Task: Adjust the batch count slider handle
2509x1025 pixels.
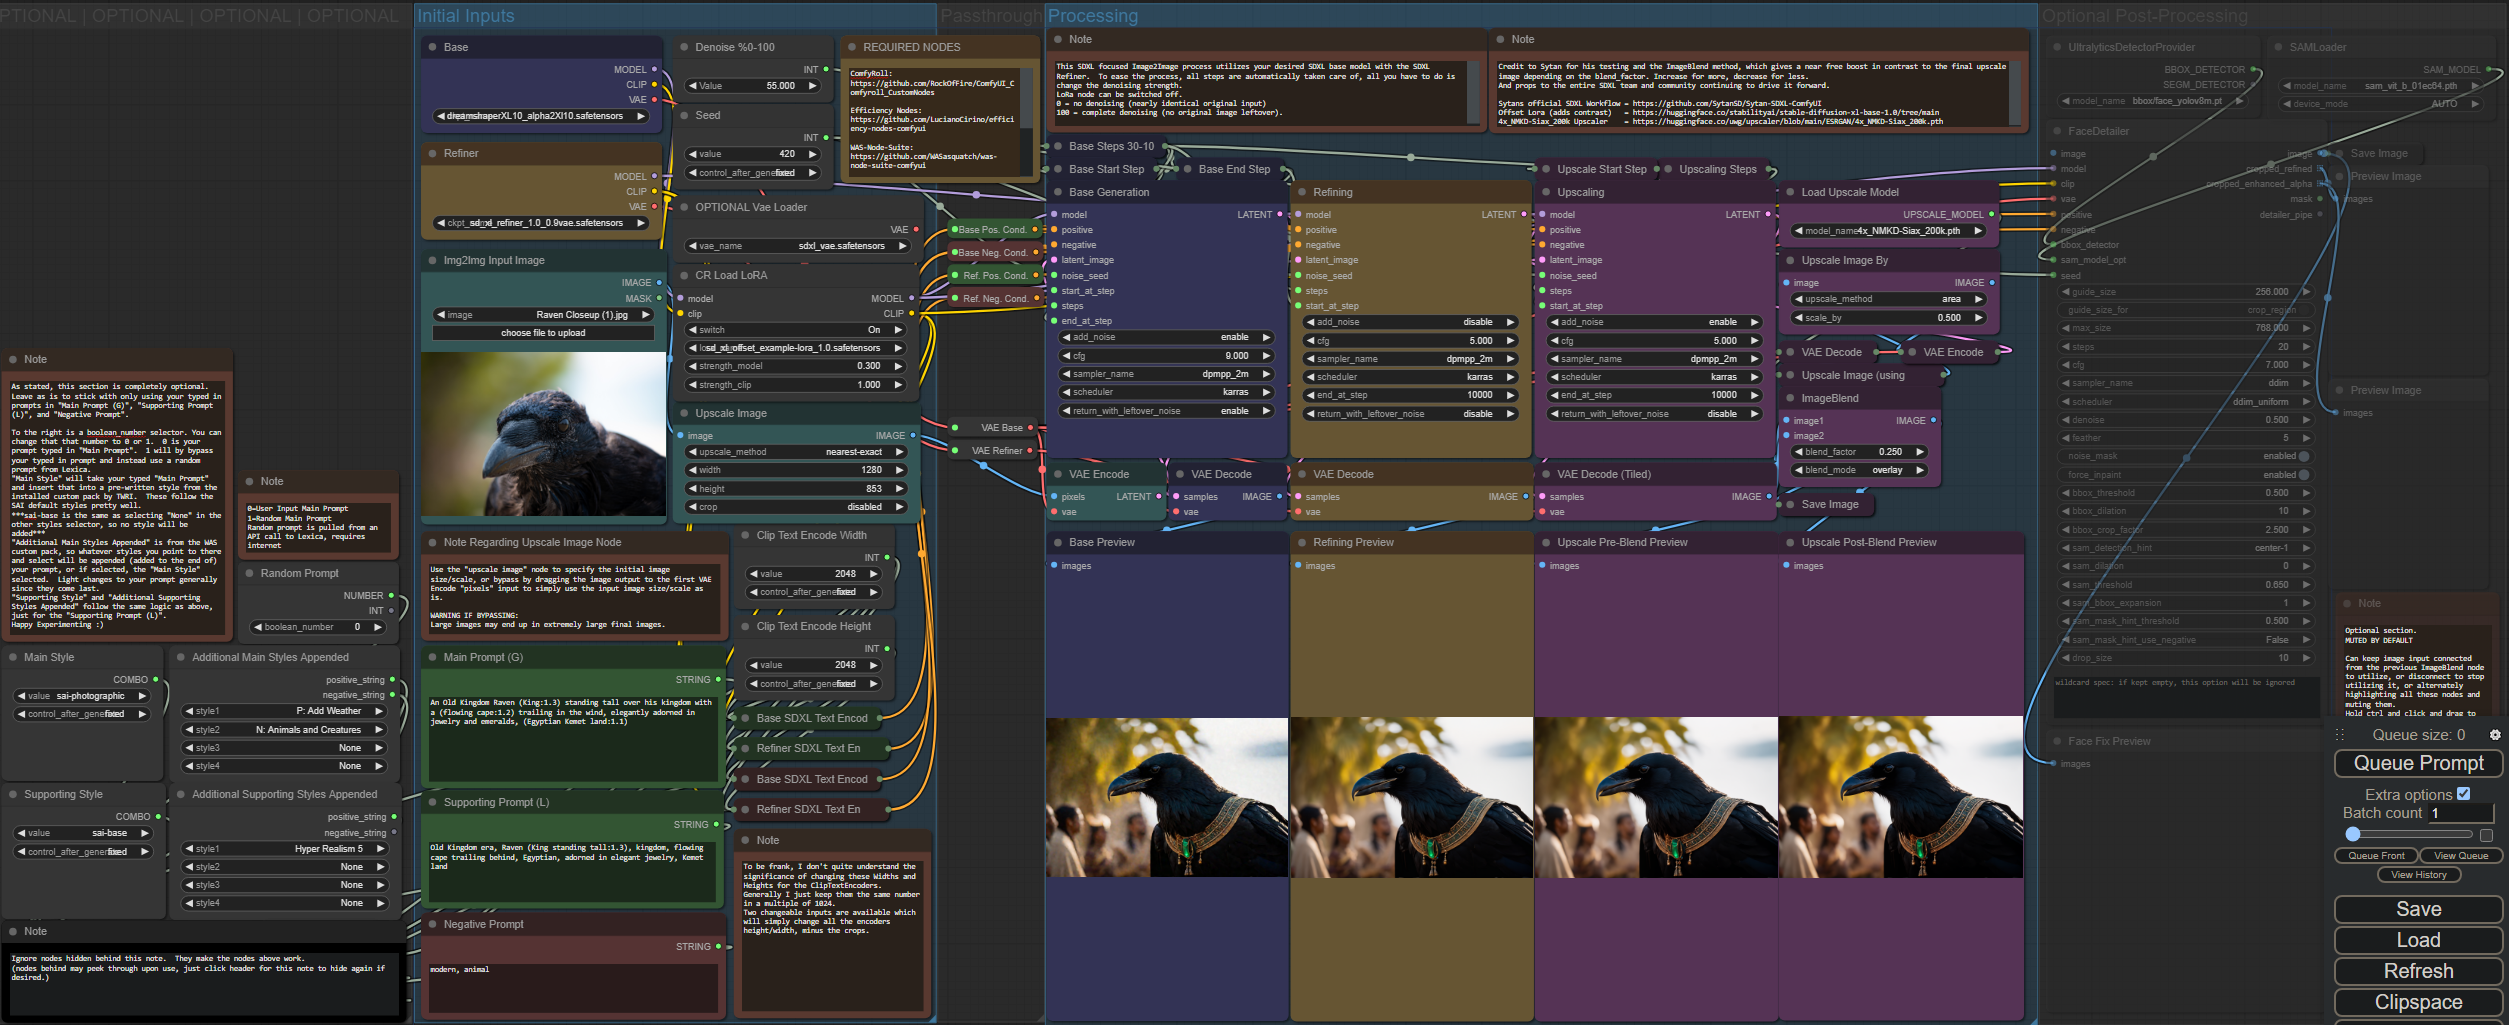Action: click(2353, 835)
